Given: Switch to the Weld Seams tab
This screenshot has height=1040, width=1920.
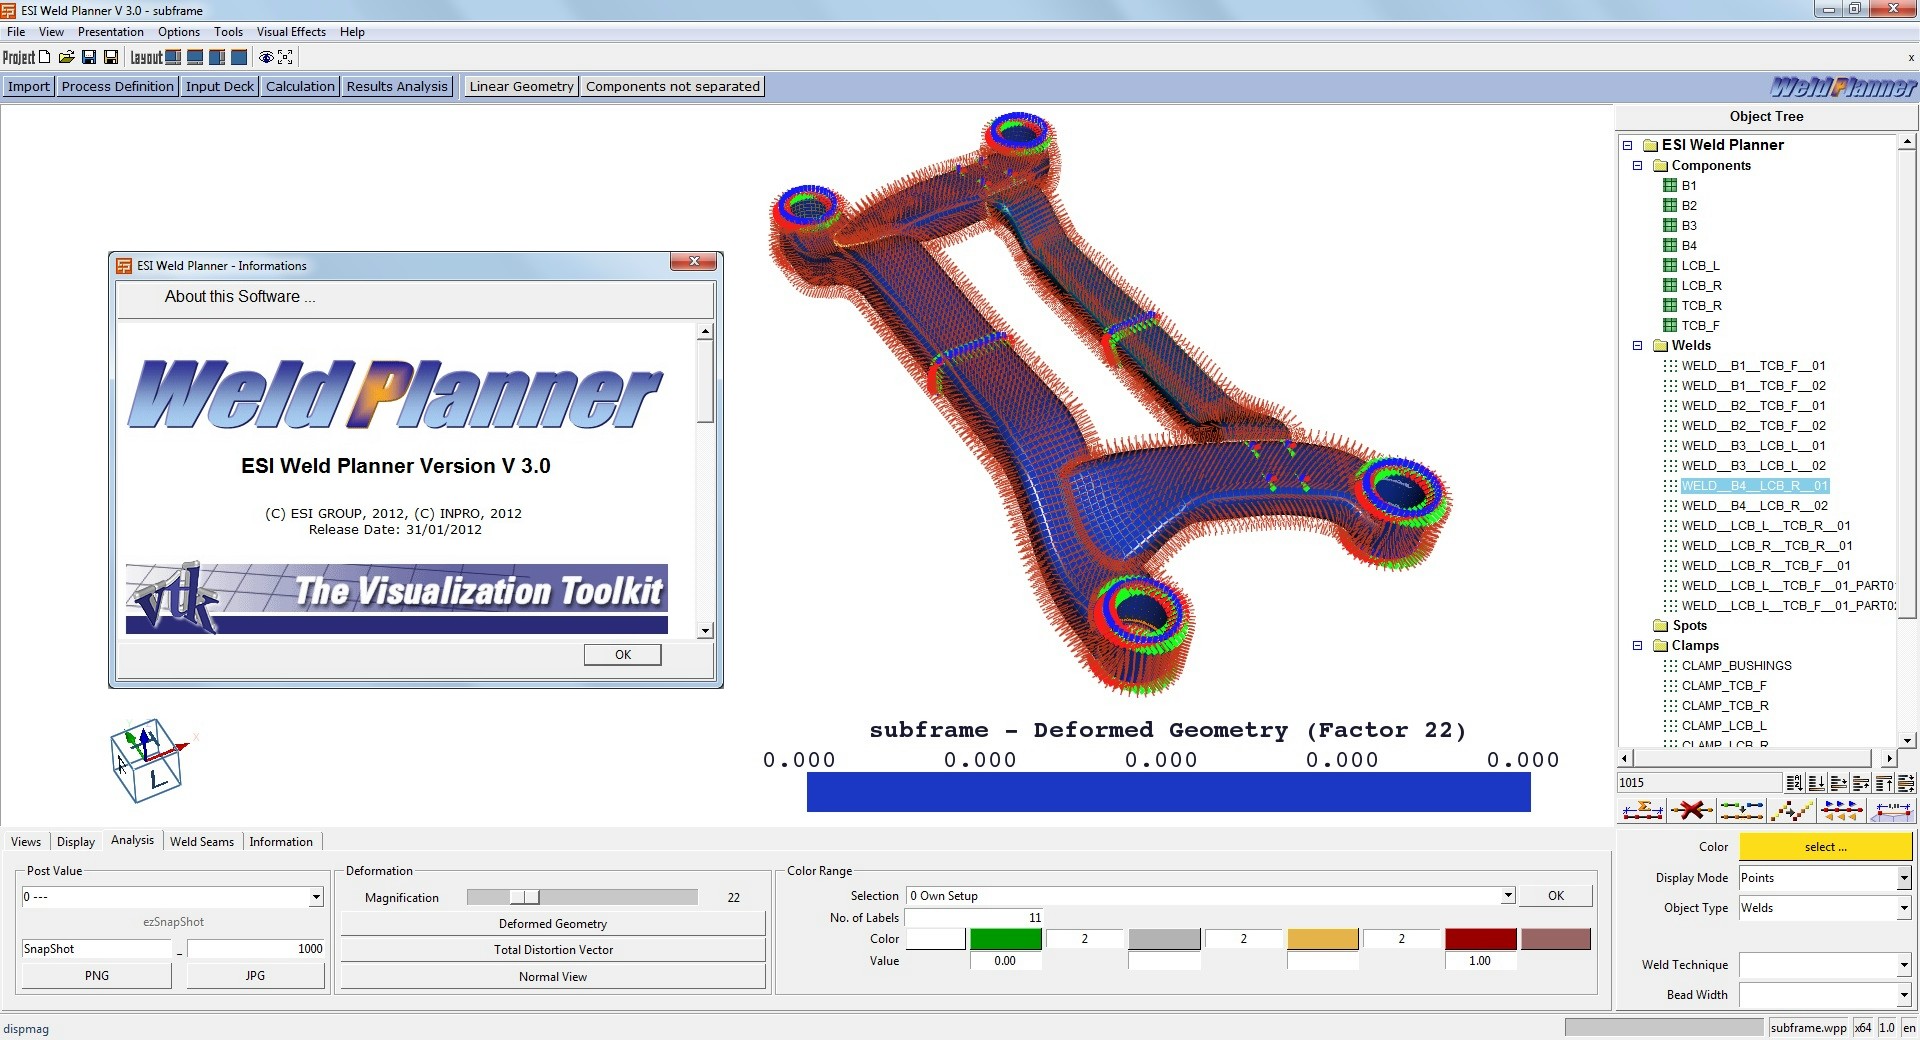Looking at the screenshot, I should pyautogui.click(x=202, y=842).
